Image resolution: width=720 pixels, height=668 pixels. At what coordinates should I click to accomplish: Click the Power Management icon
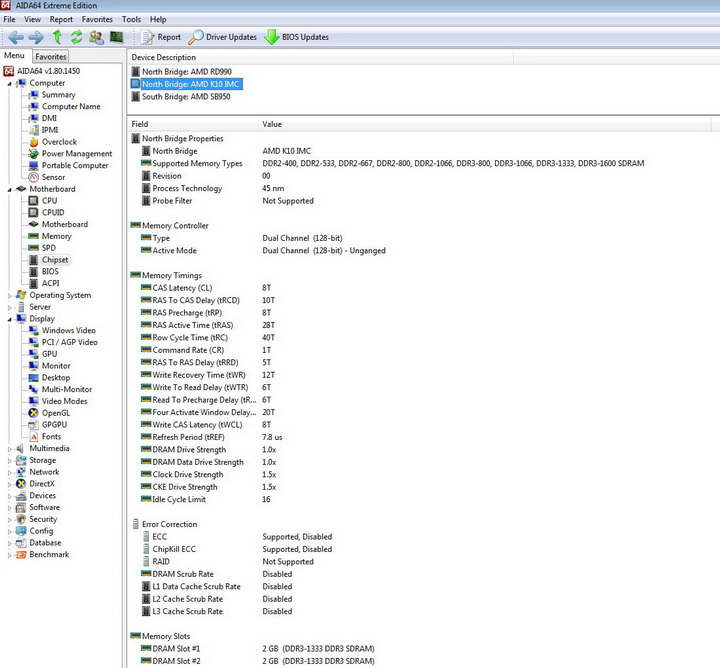click(x=34, y=154)
